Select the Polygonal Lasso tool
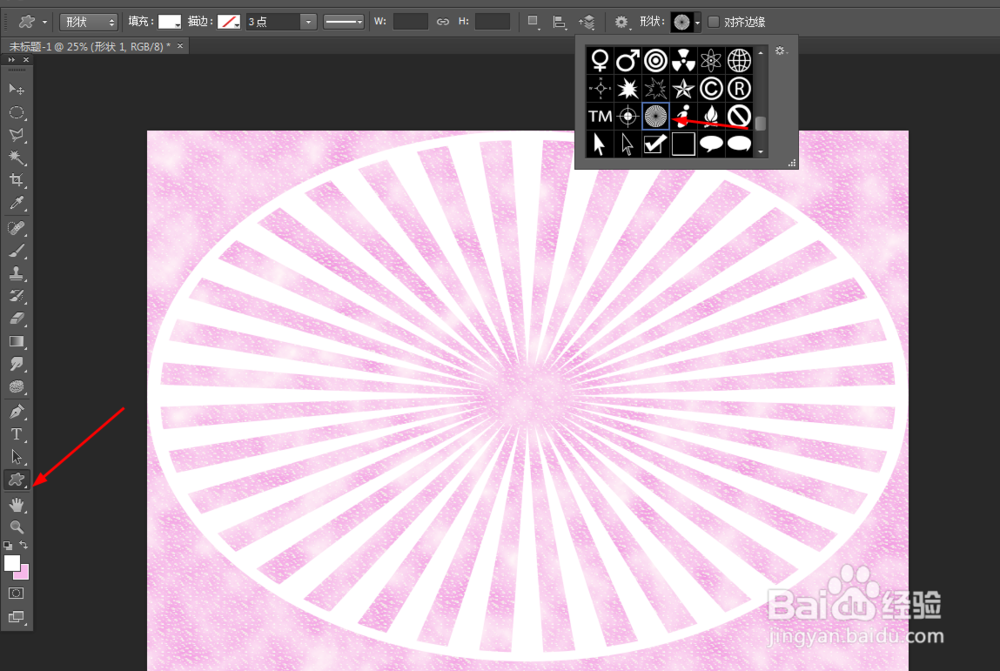Viewport: 1000px width, 671px height. click(17, 135)
